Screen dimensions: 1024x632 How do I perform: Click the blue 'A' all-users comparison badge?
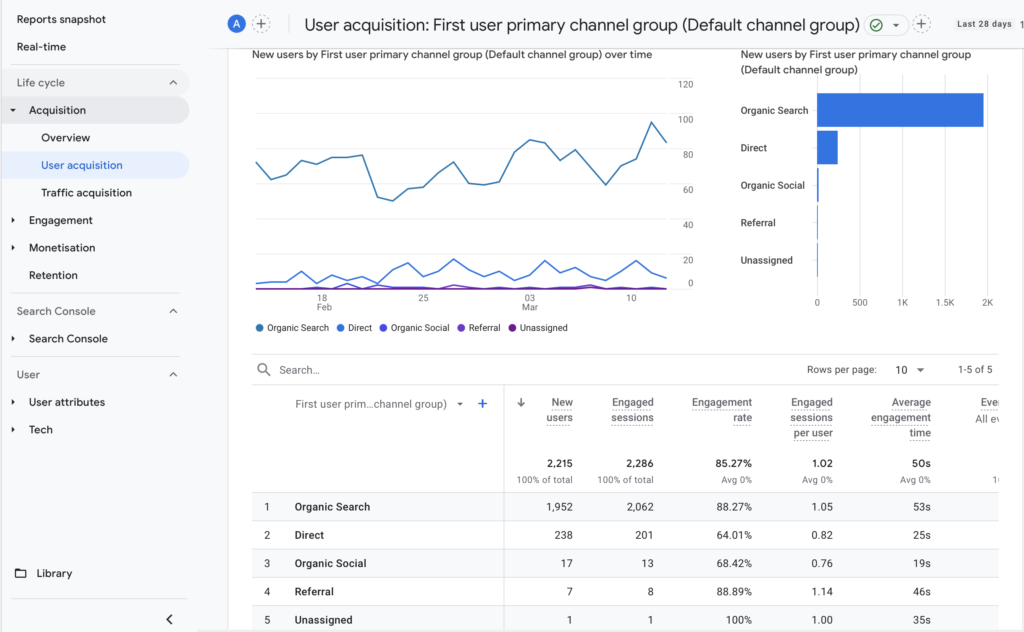point(236,24)
